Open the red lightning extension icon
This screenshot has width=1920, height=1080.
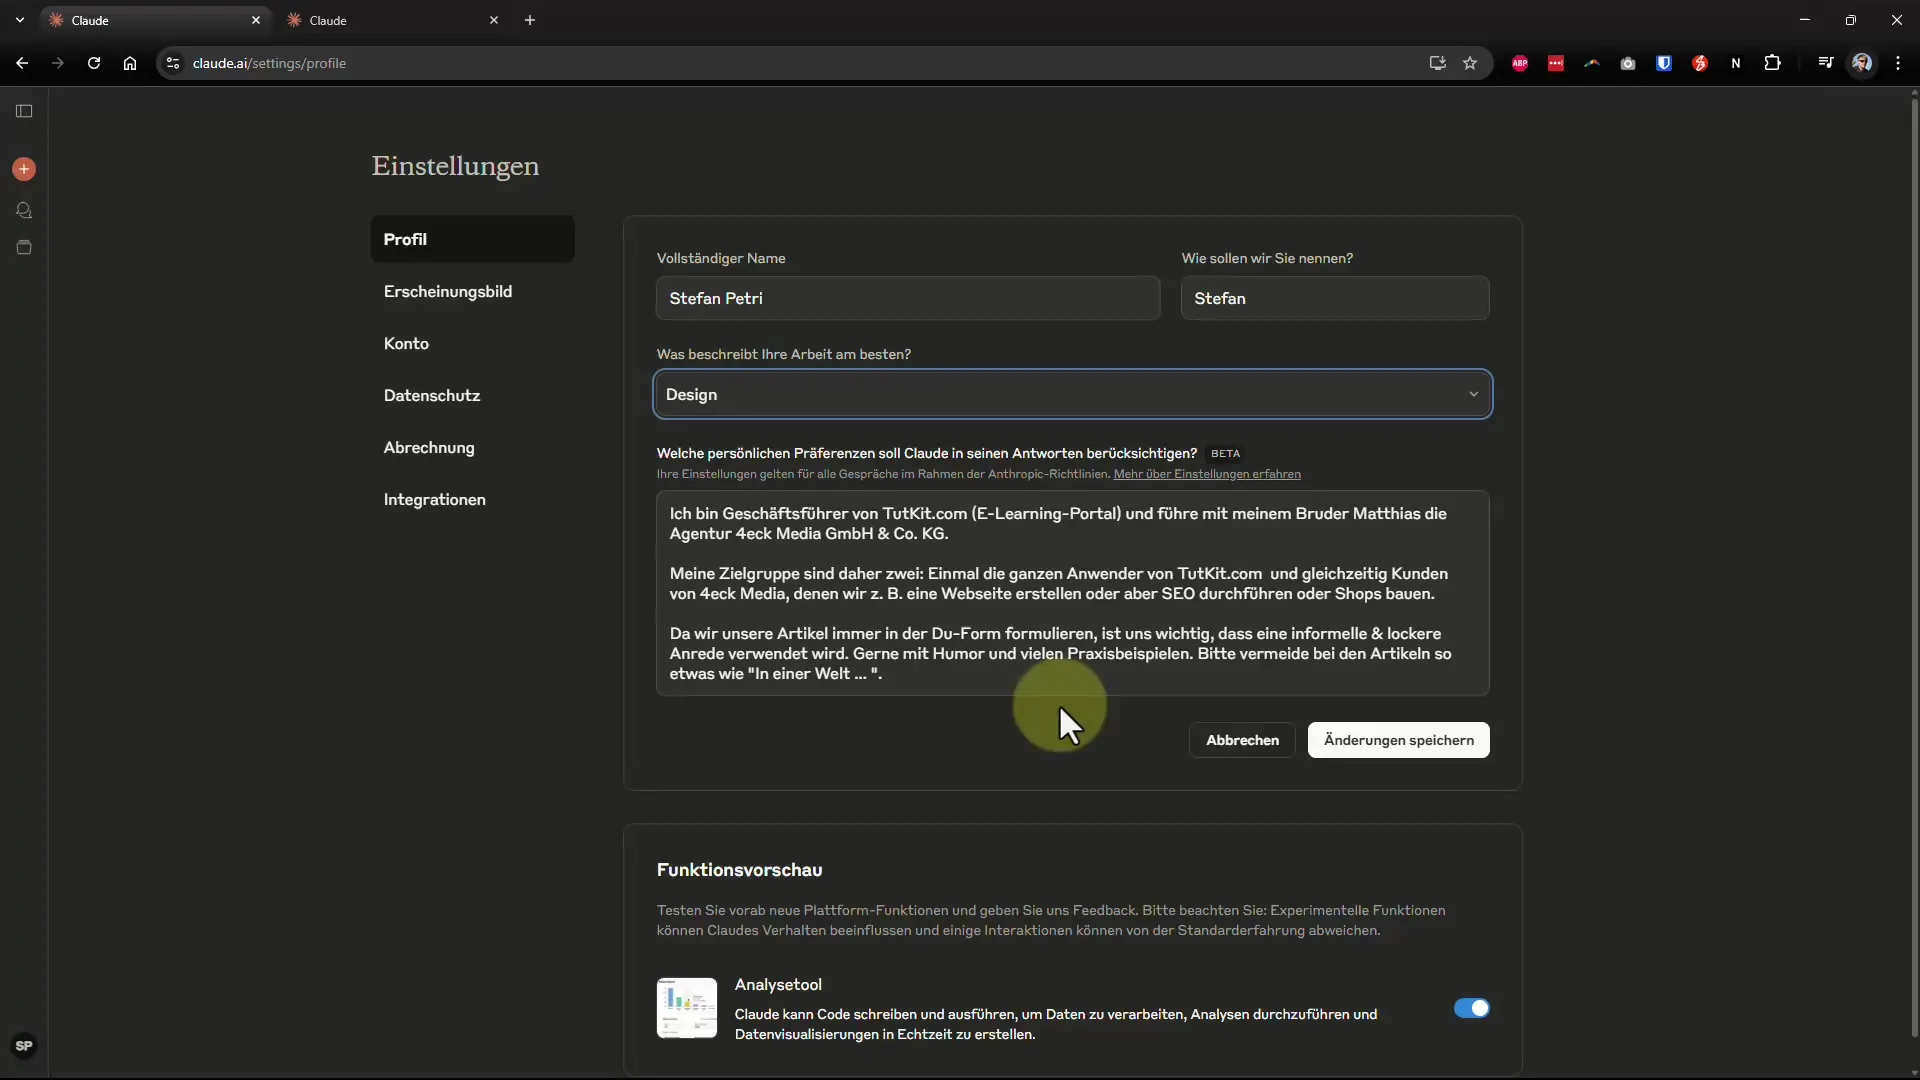(x=1699, y=63)
